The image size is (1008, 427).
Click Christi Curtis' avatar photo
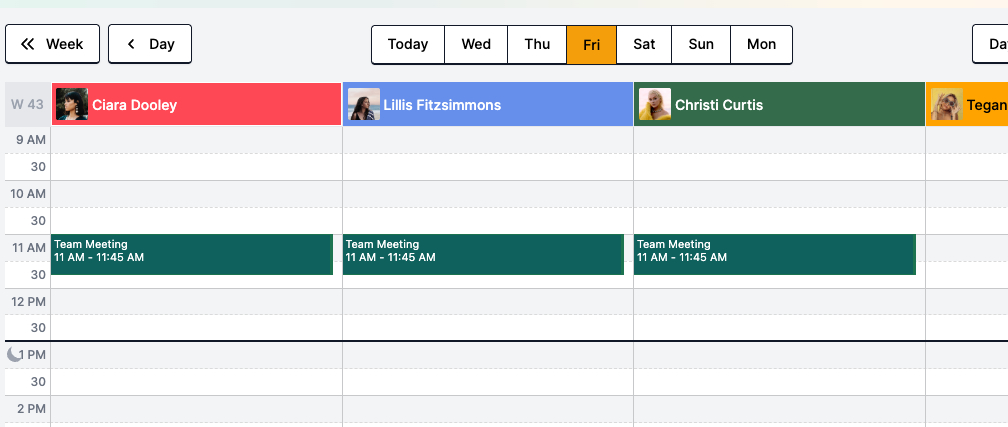[x=655, y=104]
